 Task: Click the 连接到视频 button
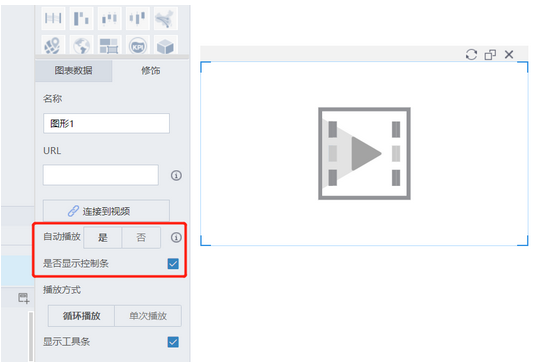[106, 211]
